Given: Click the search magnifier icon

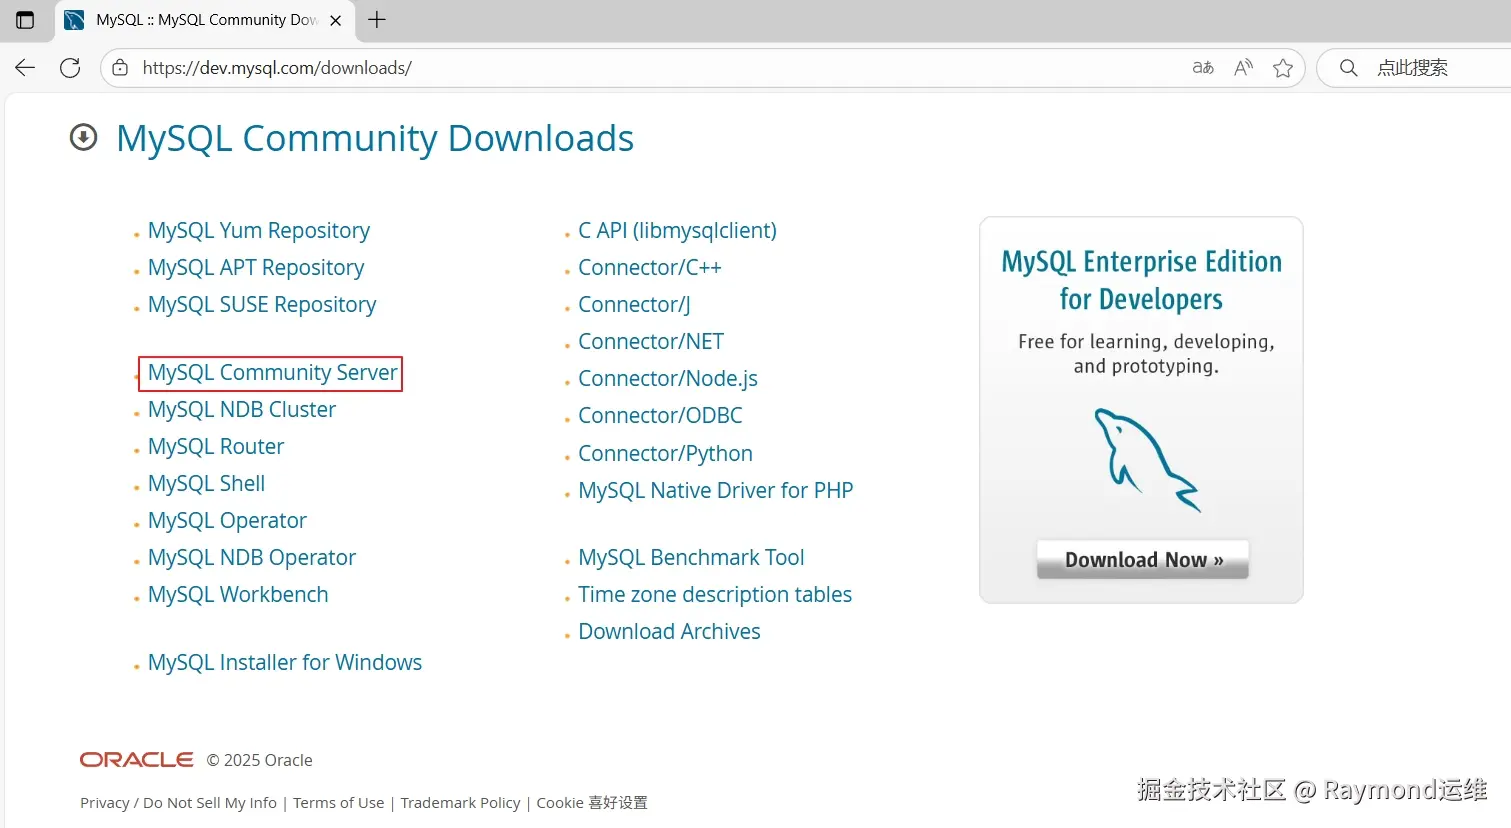Looking at the screenshot, I should 1349,68.
